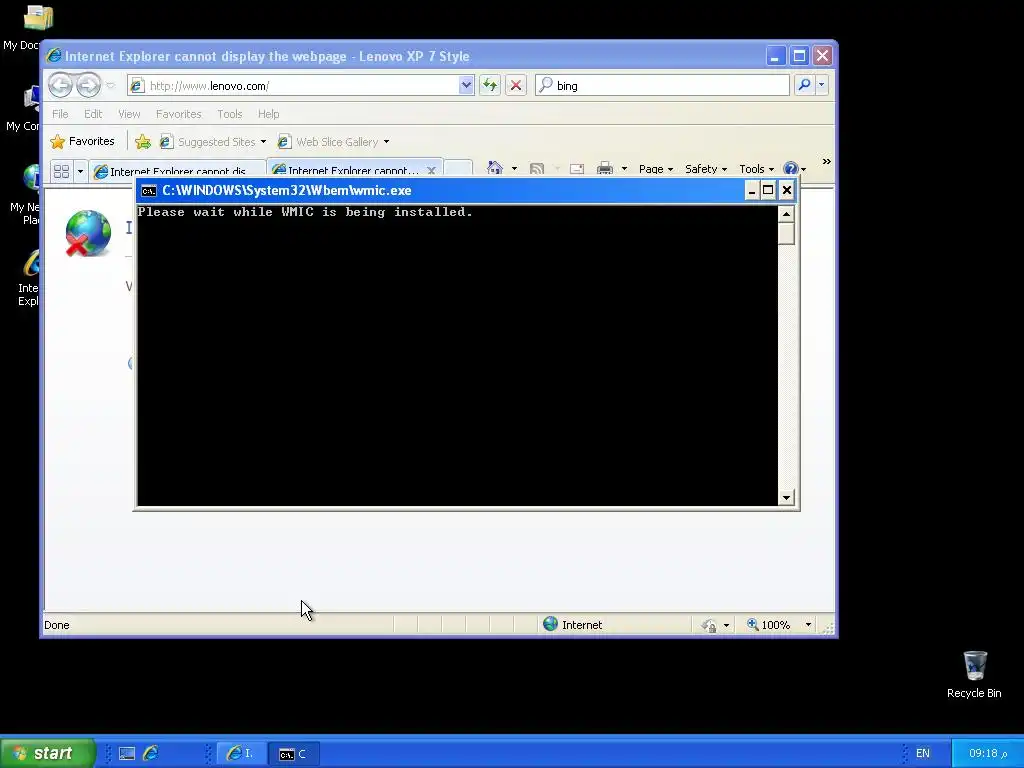Click the RSS feeds icon

coord(537,168)
